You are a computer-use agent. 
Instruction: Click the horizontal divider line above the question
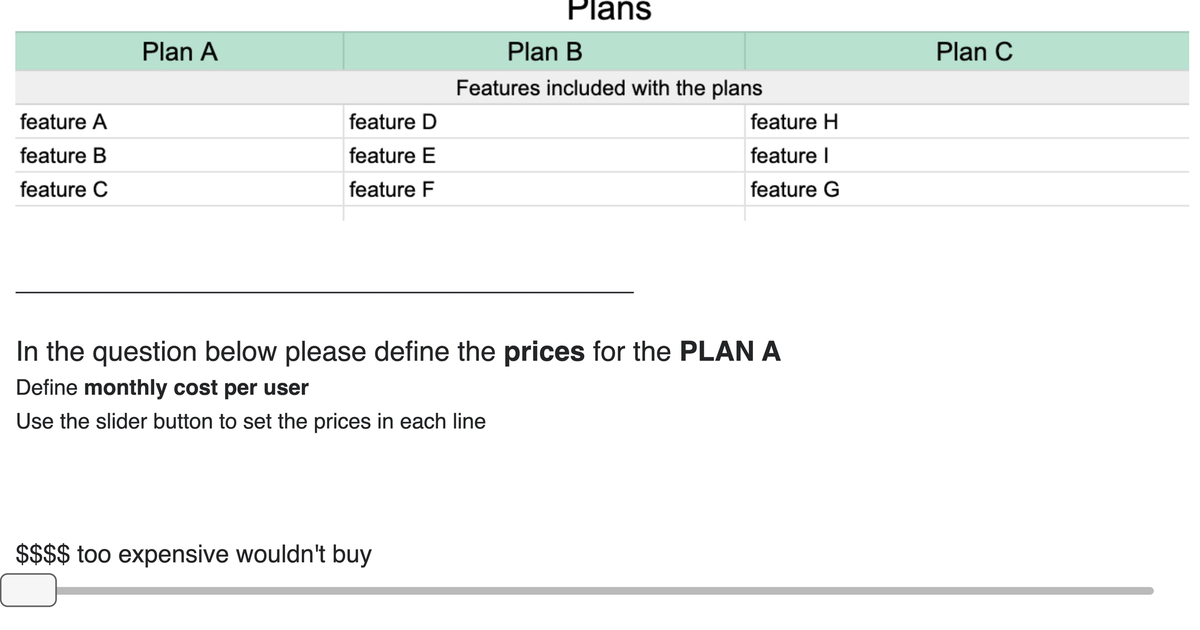coord(325,291)
